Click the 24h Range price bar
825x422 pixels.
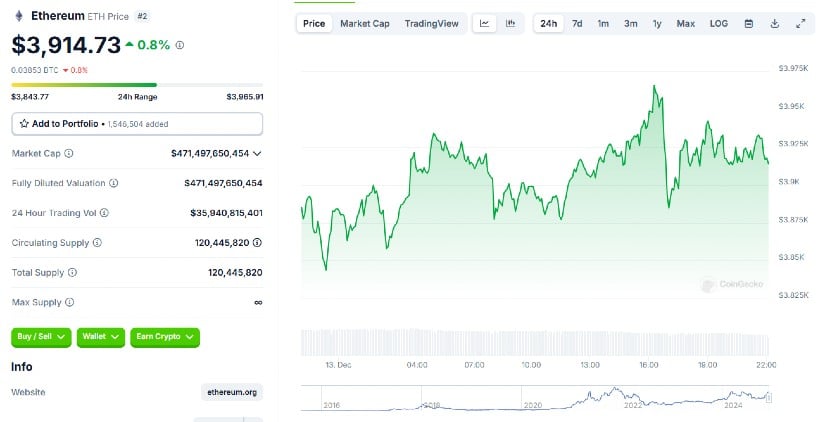[x=137, y=85]
